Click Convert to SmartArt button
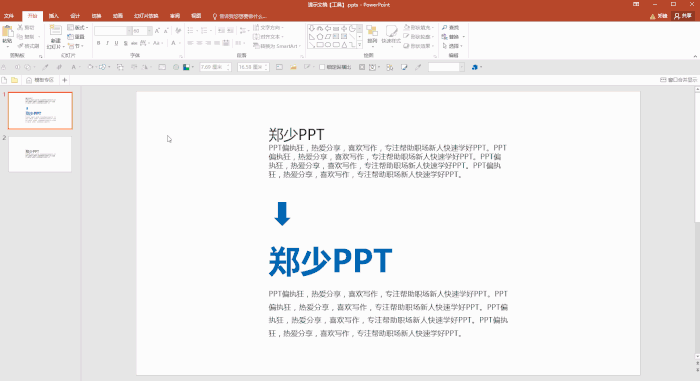700x381 pixels. click(x=277, y=46)
